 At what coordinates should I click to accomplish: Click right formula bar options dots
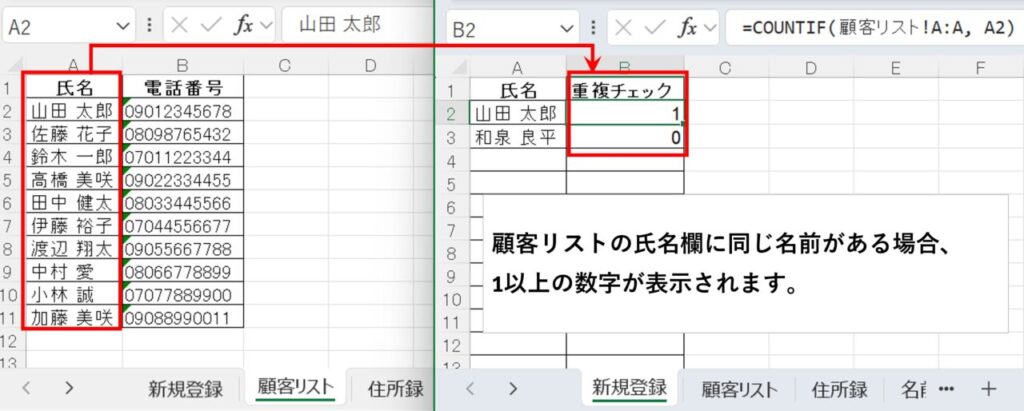click(x=594, y=29)
